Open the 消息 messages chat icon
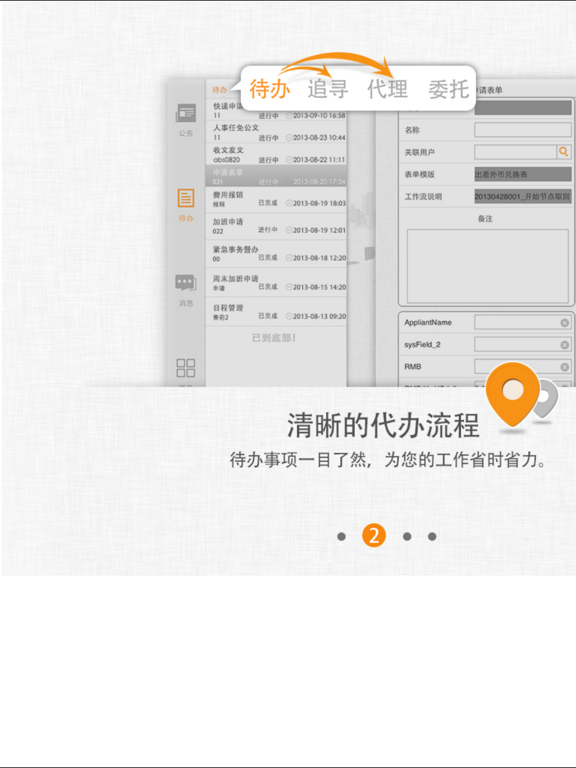 (186, 283)
